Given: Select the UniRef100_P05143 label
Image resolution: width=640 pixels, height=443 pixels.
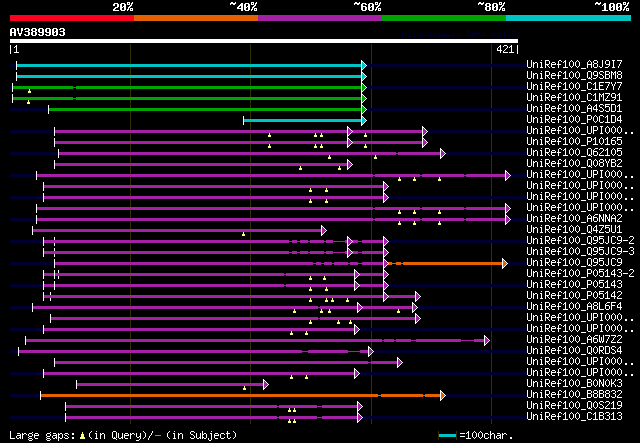Looking at the screenshot, I should 574,285.
